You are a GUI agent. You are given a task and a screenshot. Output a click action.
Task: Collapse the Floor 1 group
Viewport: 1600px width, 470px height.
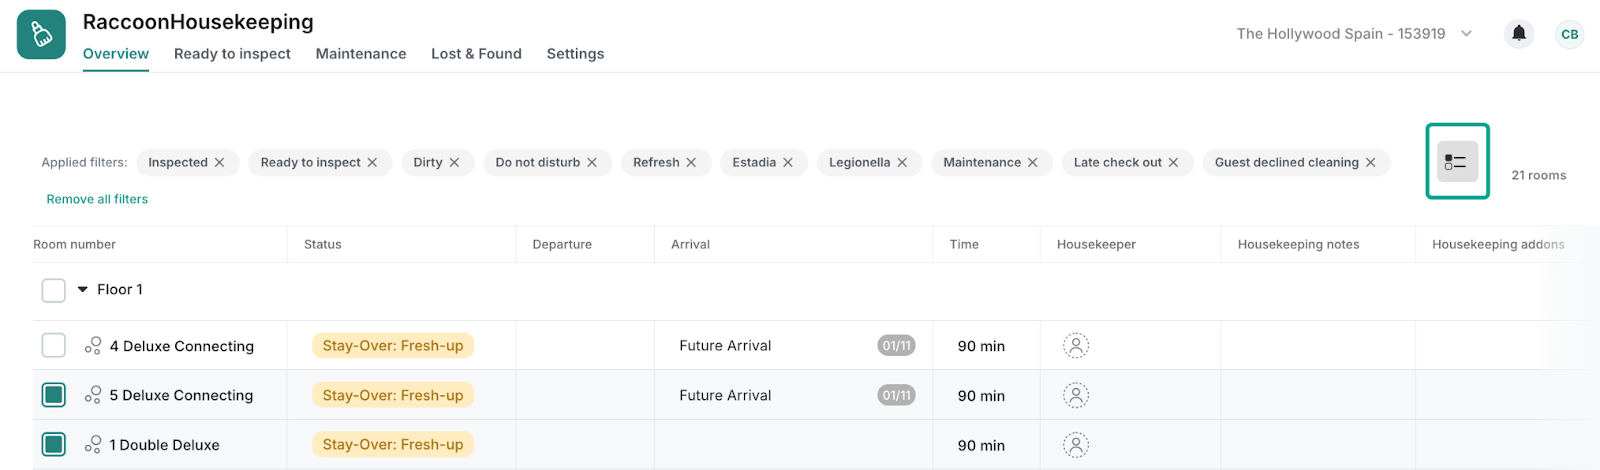click(83, 290)
